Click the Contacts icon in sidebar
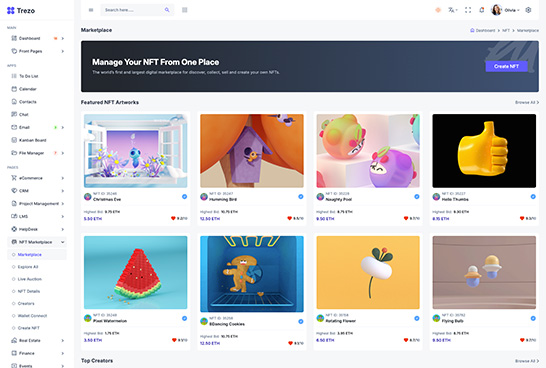546x368 pixels. (x=14, y=102)
